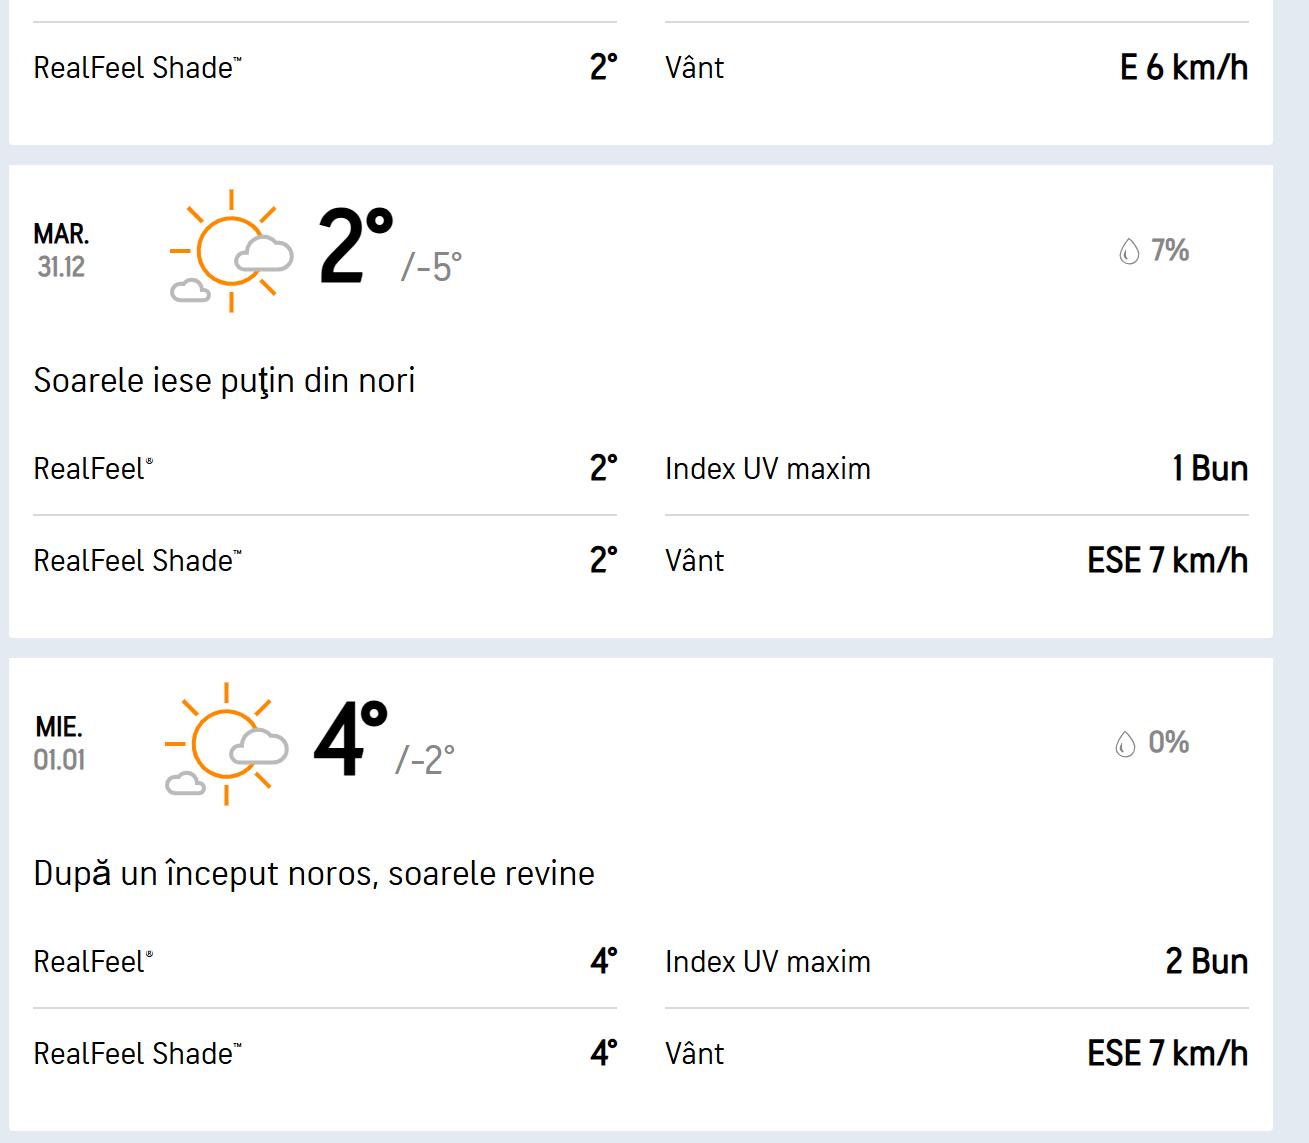Click the "2 Bun" UV index value
The image size is (1309, 1143).
click(1206, 962)
